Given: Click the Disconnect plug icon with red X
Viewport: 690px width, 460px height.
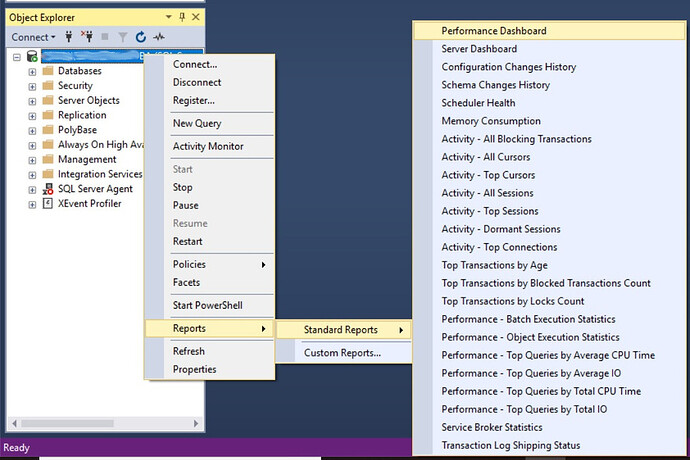Looking at the screenshot, I should (87, 37).
